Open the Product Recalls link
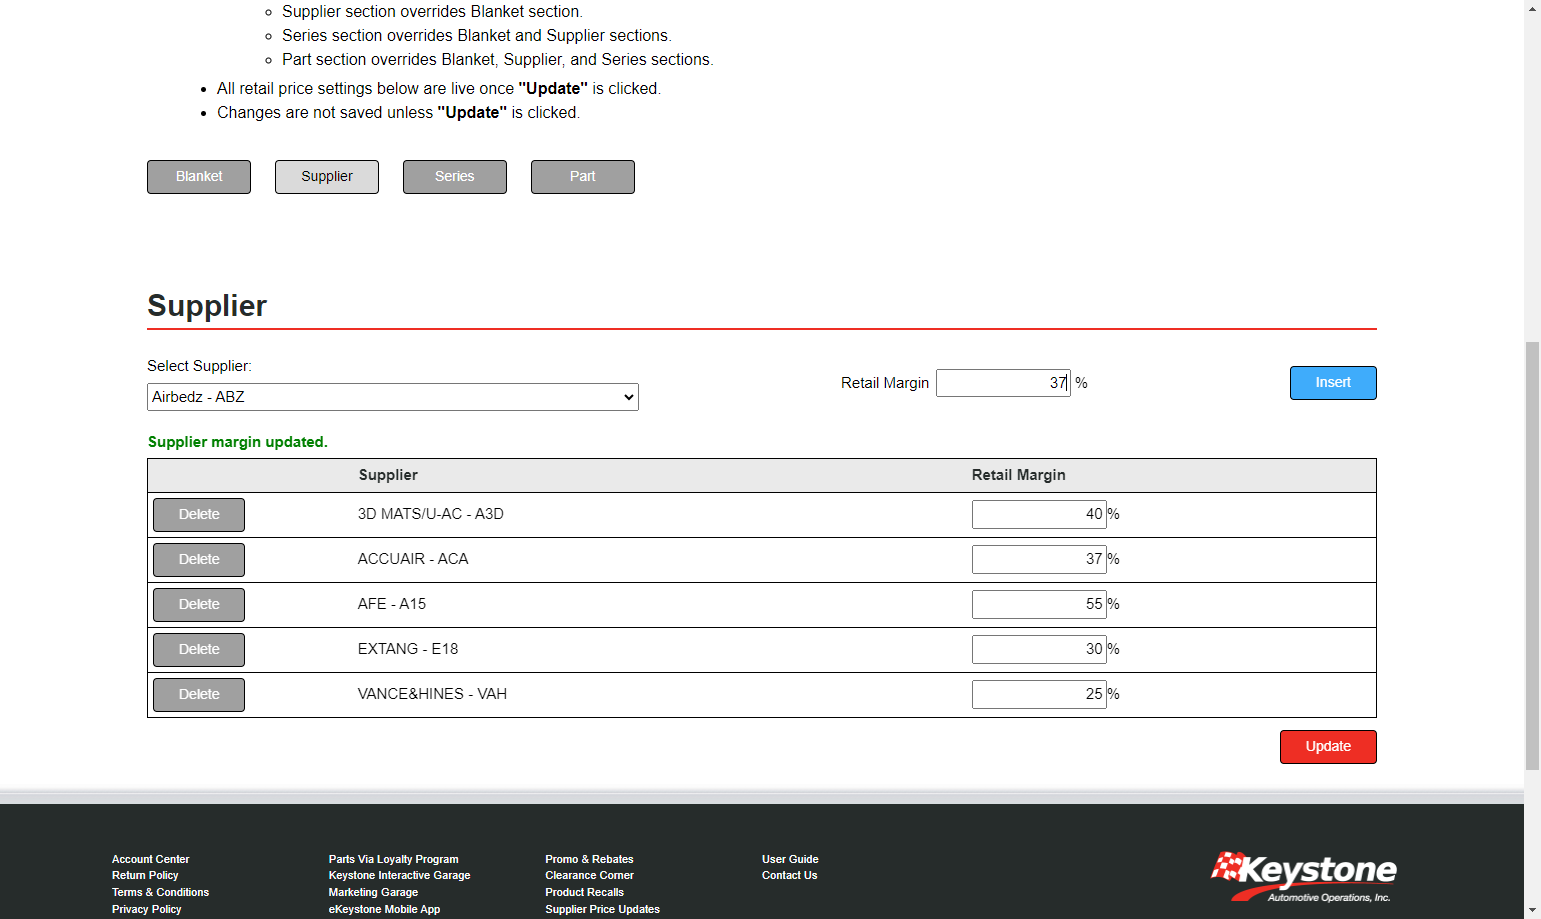 584,893
